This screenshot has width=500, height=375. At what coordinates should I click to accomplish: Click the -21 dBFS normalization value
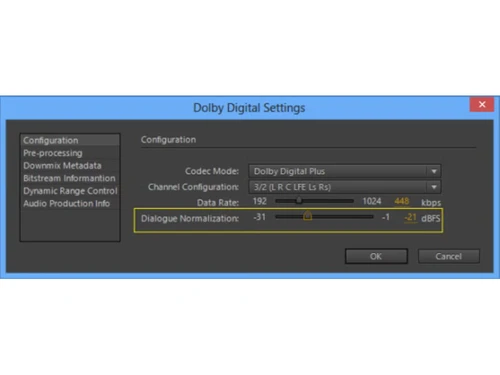[x=410, y=218]
